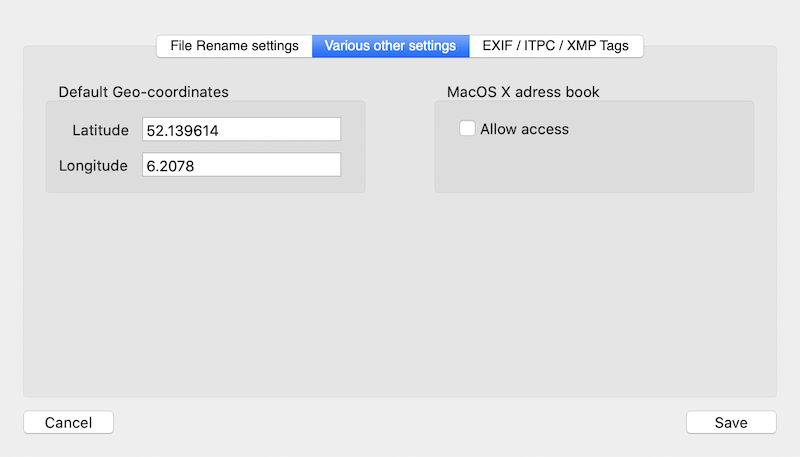Image resolution: width=800 pixels, height=457 pixels.
Task: Focus the Longitude input field
Action: click(x=241, y=166)
